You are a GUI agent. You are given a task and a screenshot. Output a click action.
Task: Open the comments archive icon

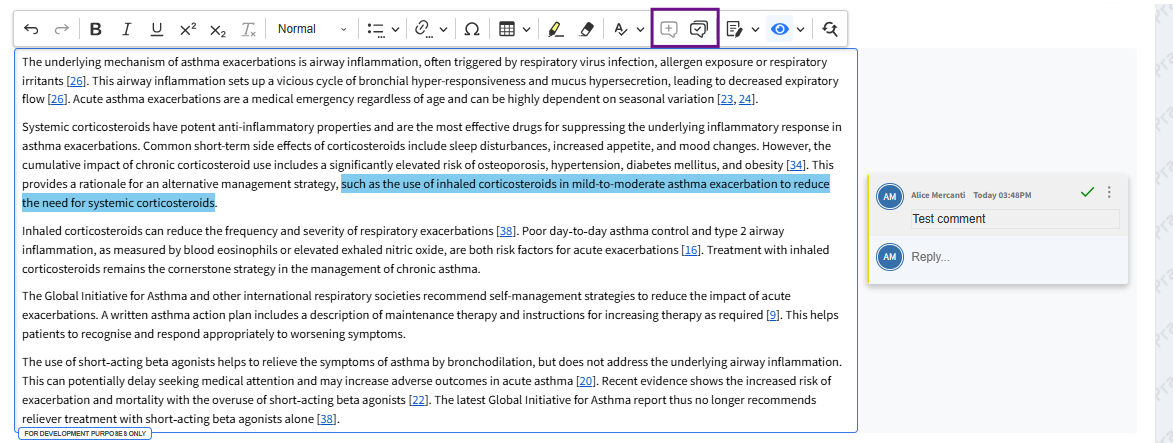tap(700, 29)
